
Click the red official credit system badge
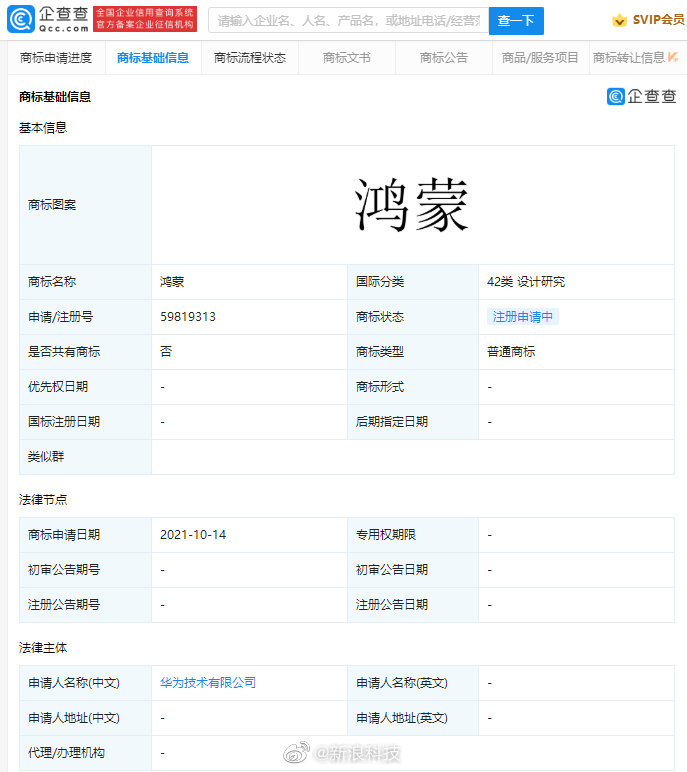tap(144, 19)
